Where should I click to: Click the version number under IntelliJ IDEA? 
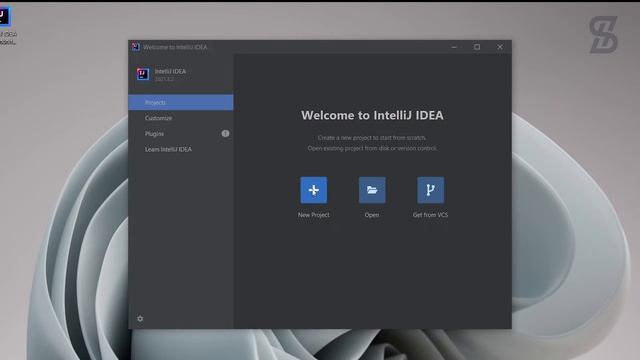pyautogui.click(x=164, y=79)
